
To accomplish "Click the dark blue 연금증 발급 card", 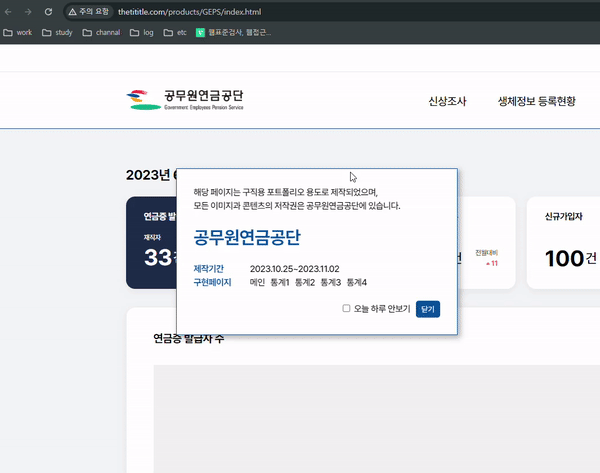I will pyautogui.click(x=151, y=243).
